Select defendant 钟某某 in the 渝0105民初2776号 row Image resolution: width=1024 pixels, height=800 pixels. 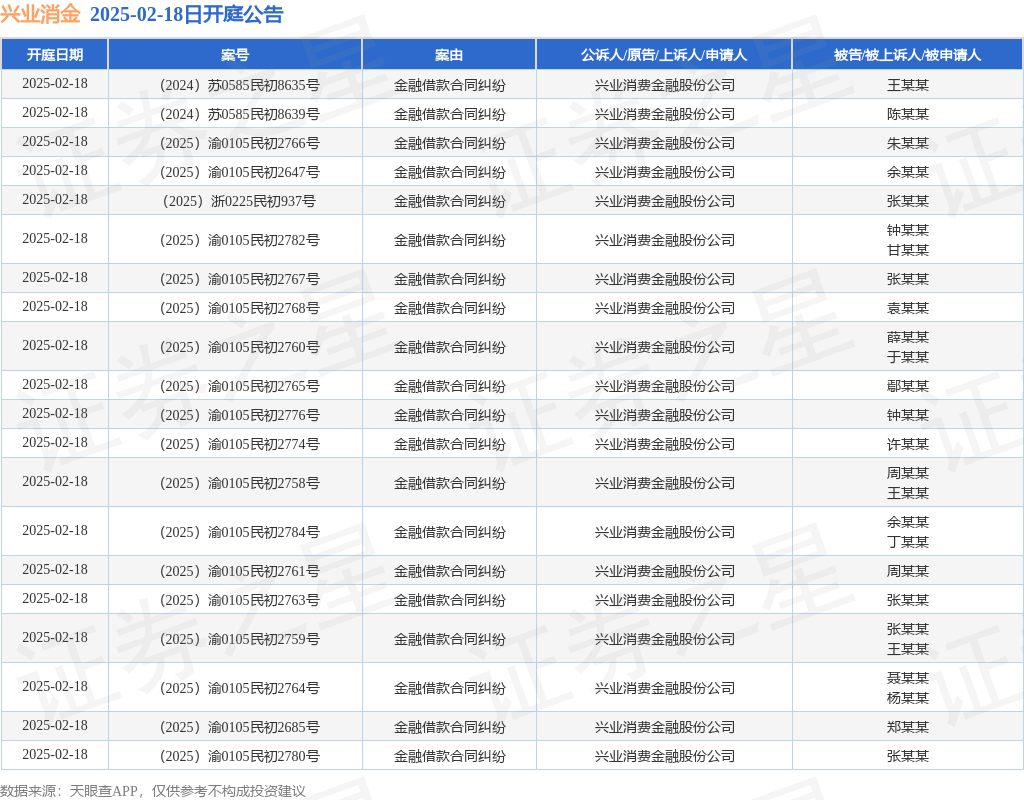point(908,415)
